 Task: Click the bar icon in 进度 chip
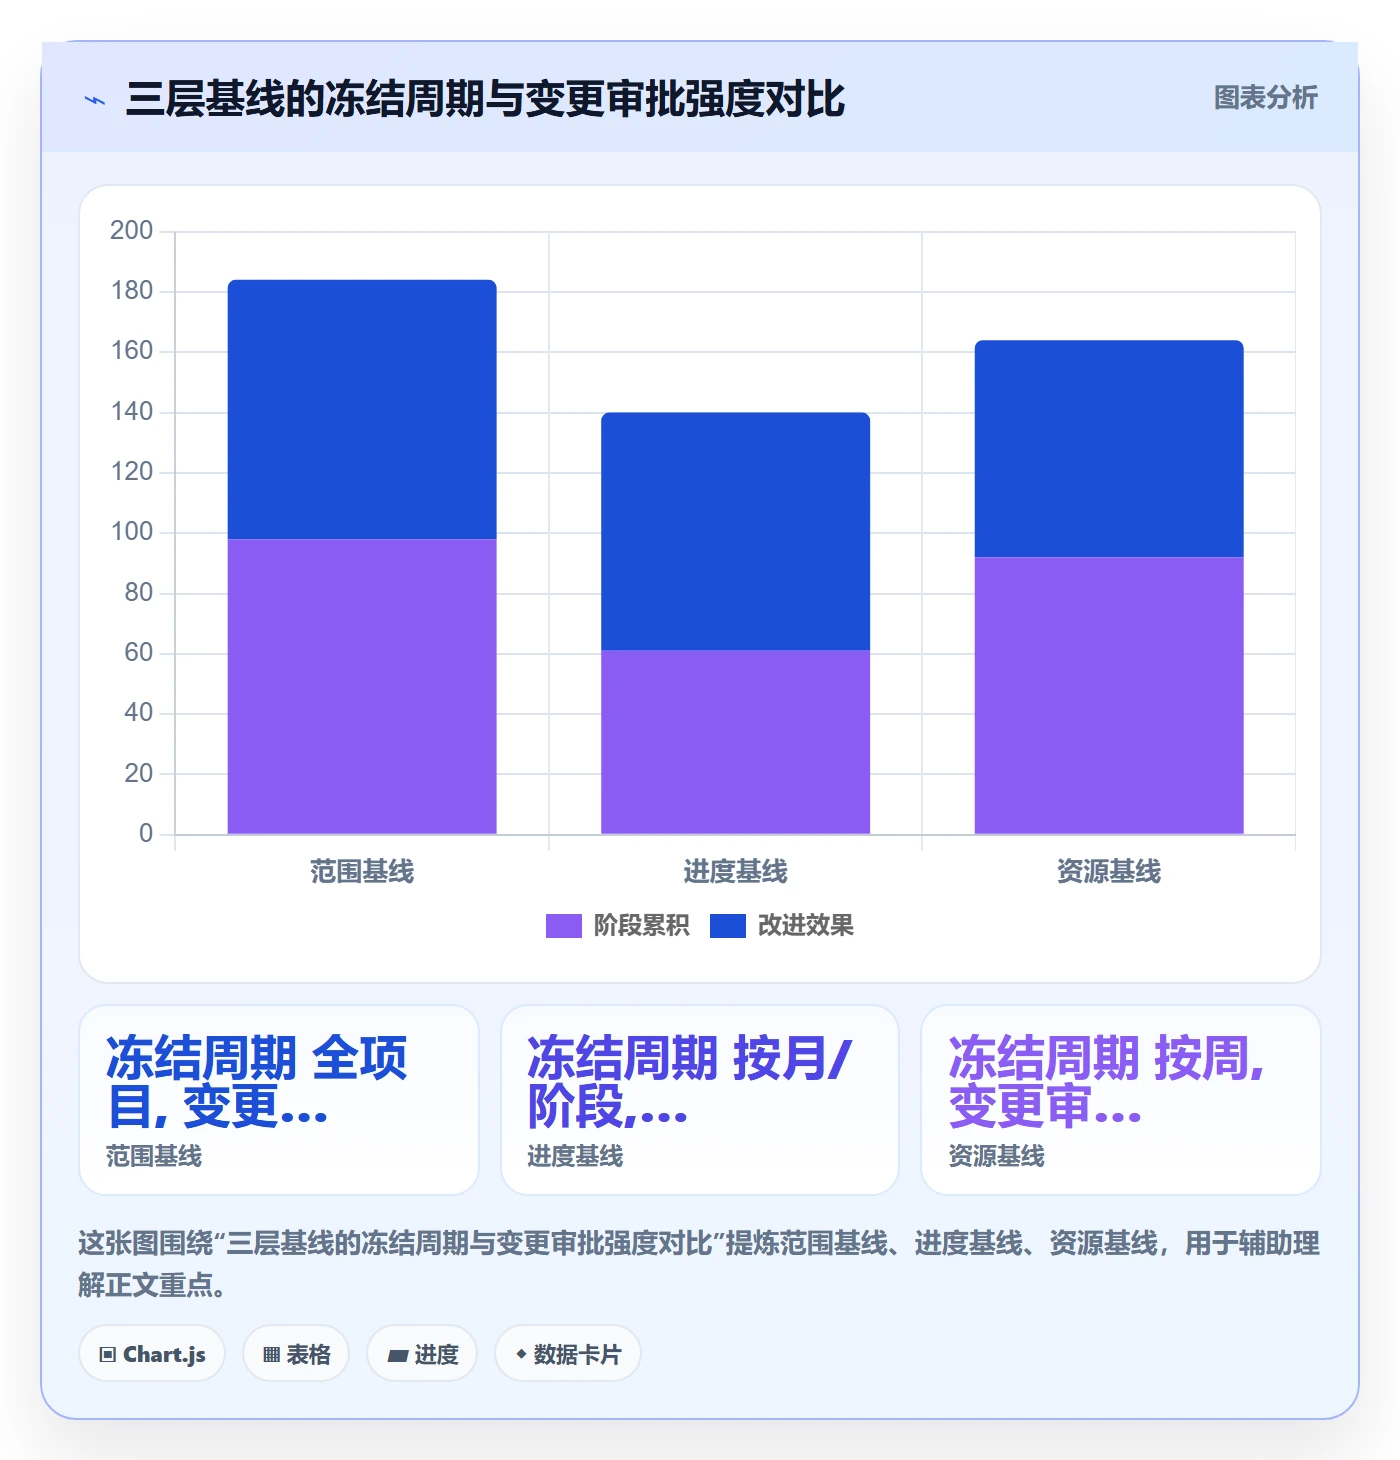(x=398, y=1356)
